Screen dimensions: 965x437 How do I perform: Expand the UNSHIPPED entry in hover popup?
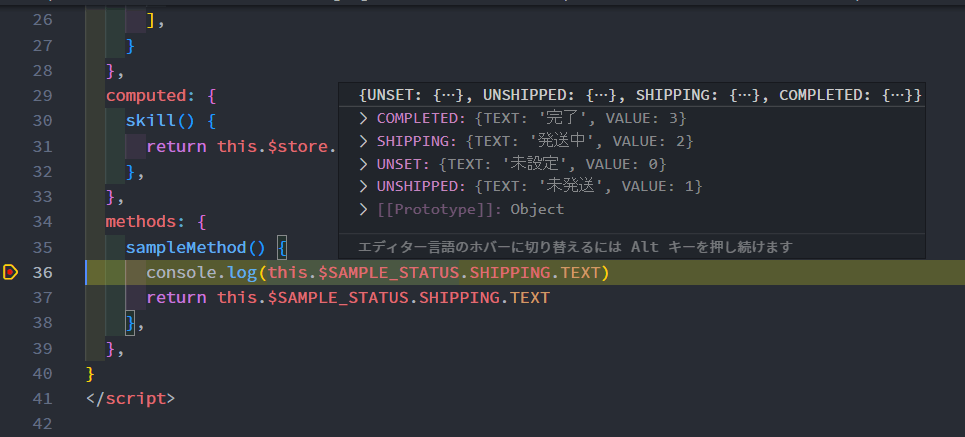[364, 186]
